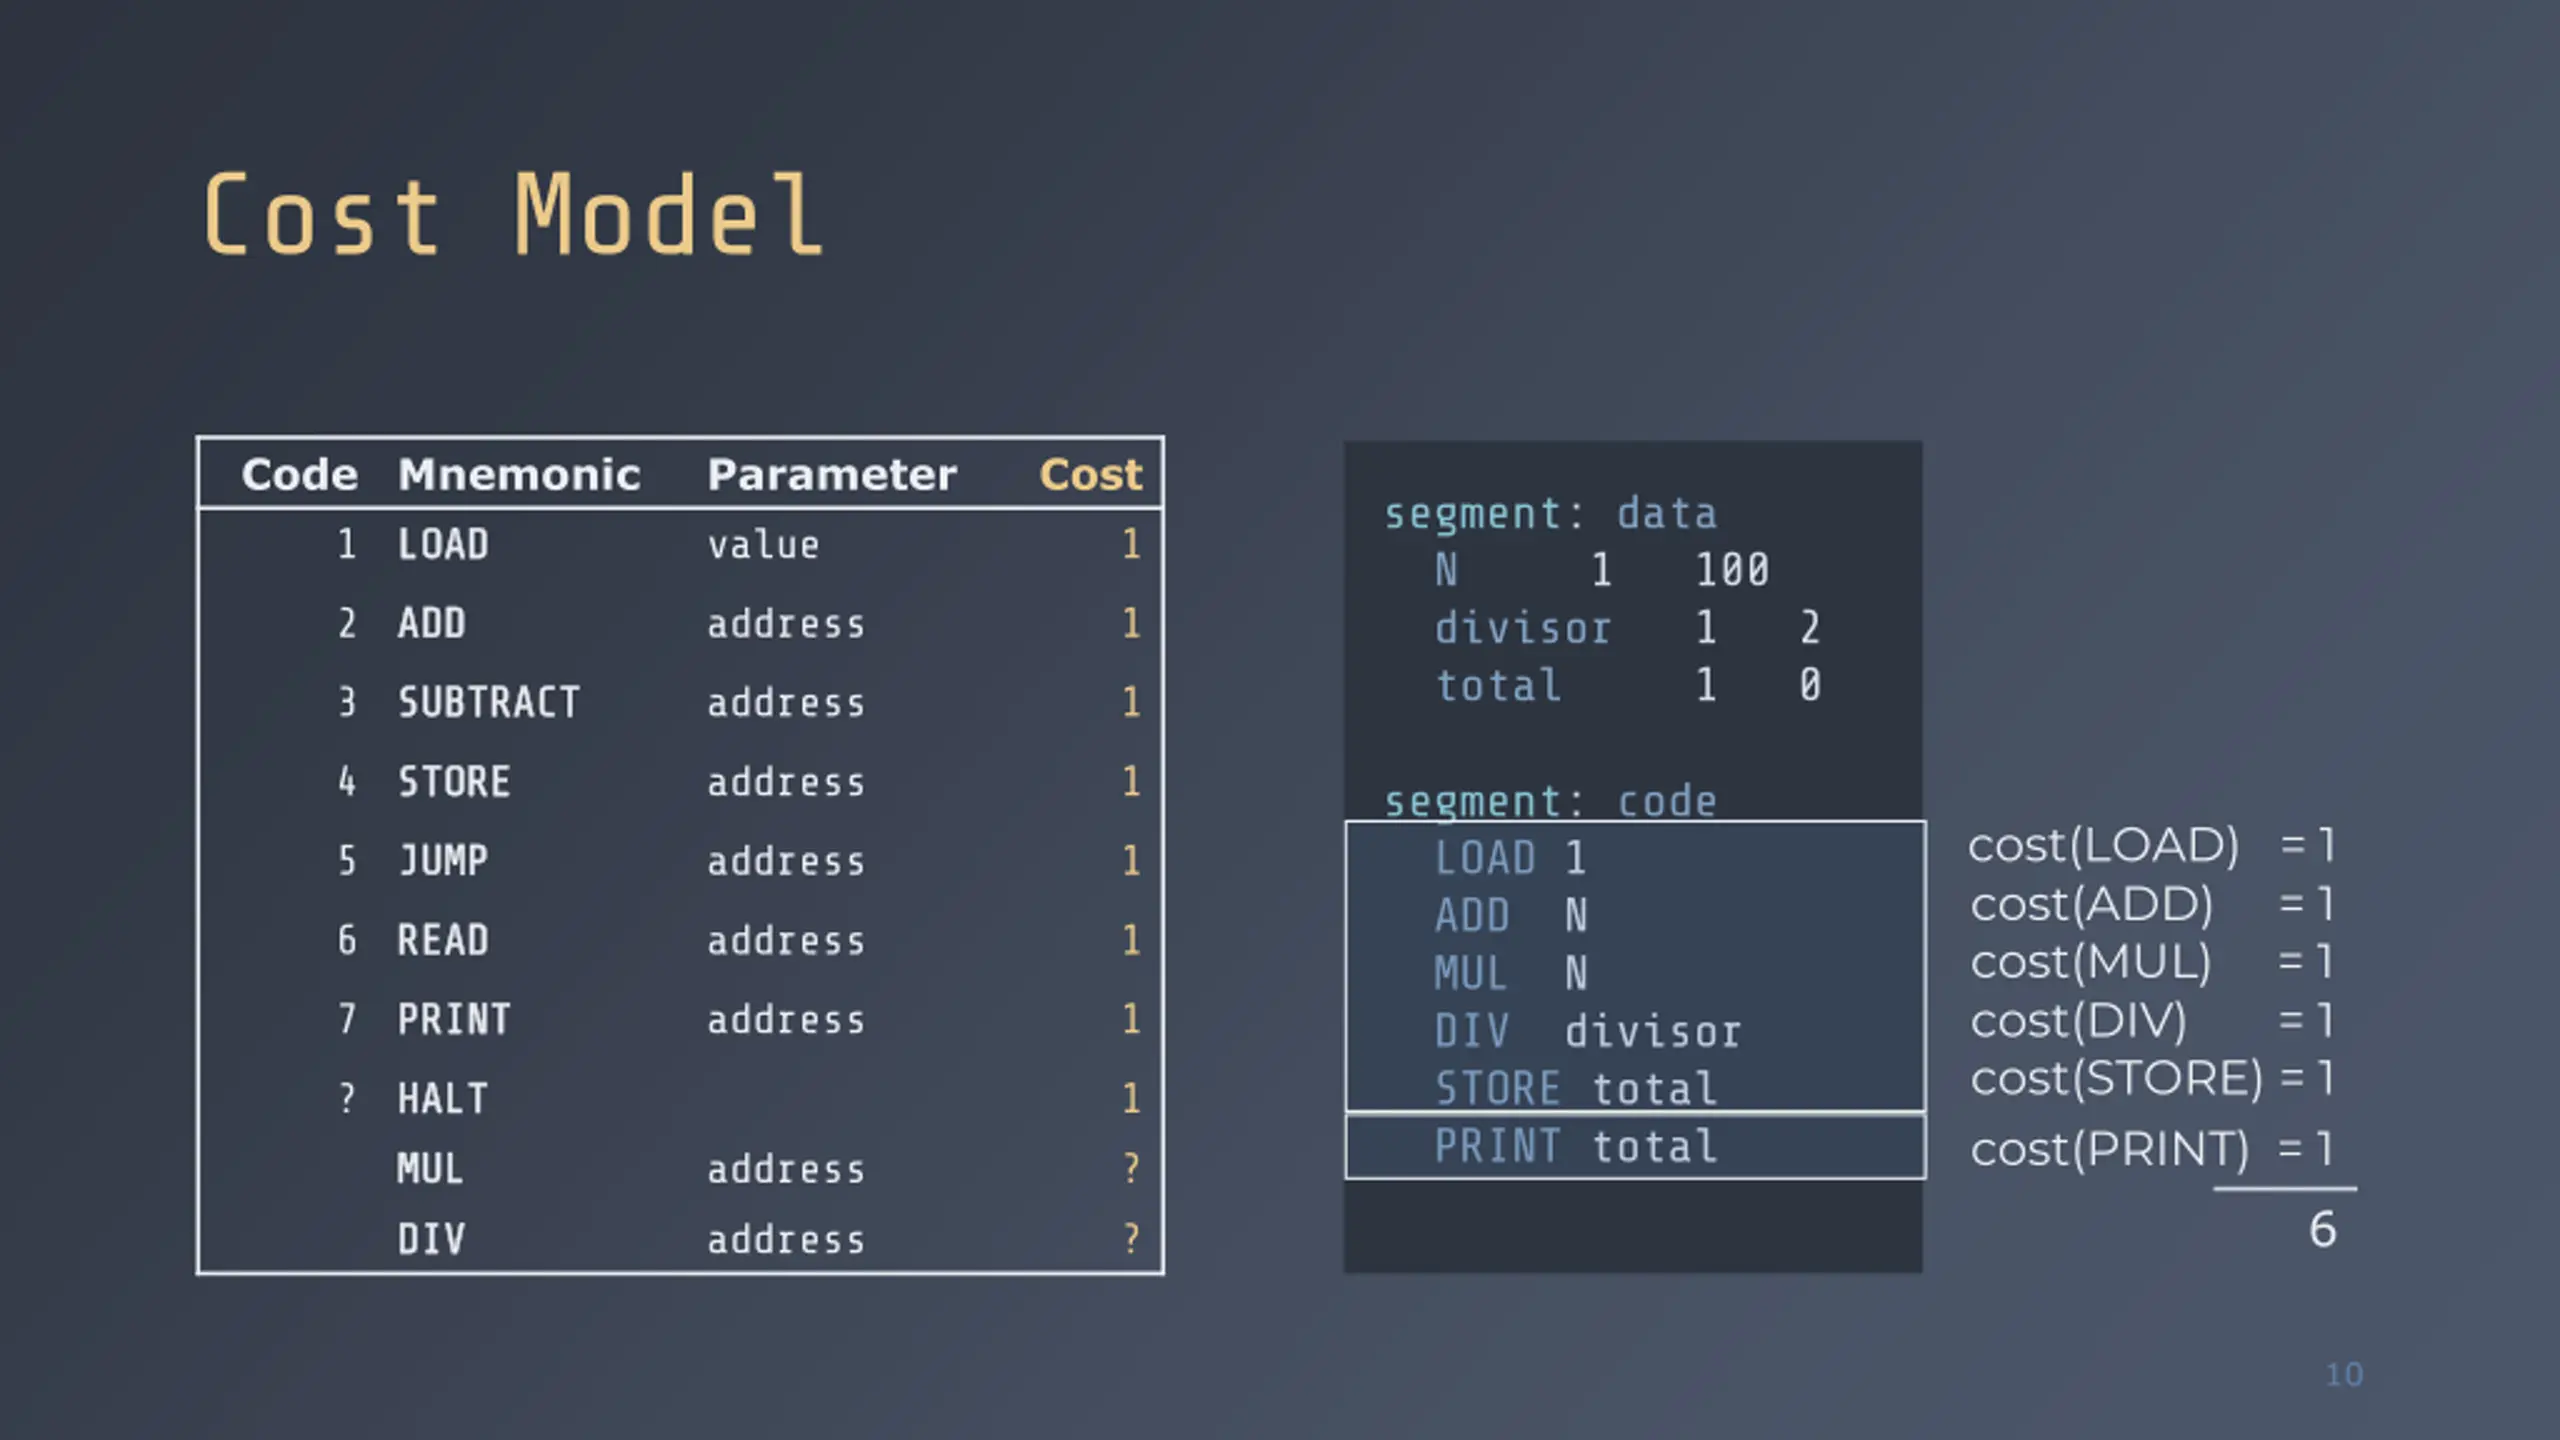This screenshot has height=1440, width=2560.
Task: Click the "STORE total" code line
Action: click(x=1575, y=1088)
